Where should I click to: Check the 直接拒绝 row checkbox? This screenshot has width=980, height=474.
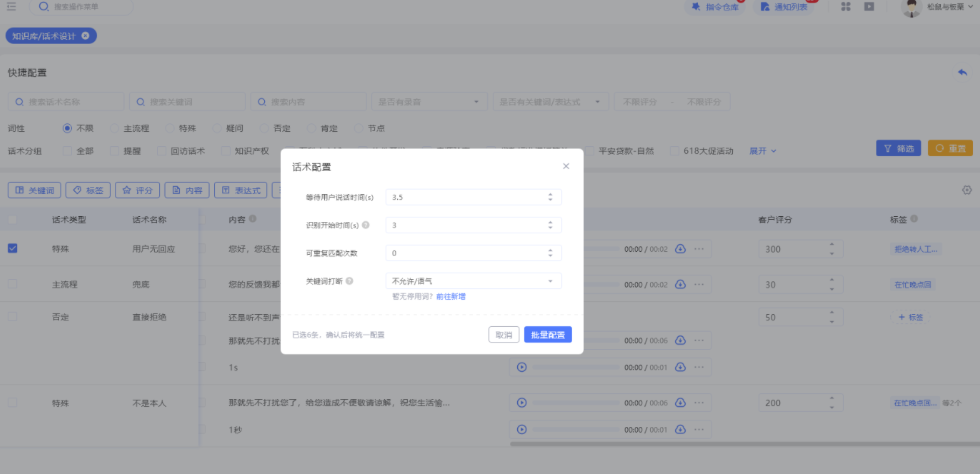tap(12, 317)
